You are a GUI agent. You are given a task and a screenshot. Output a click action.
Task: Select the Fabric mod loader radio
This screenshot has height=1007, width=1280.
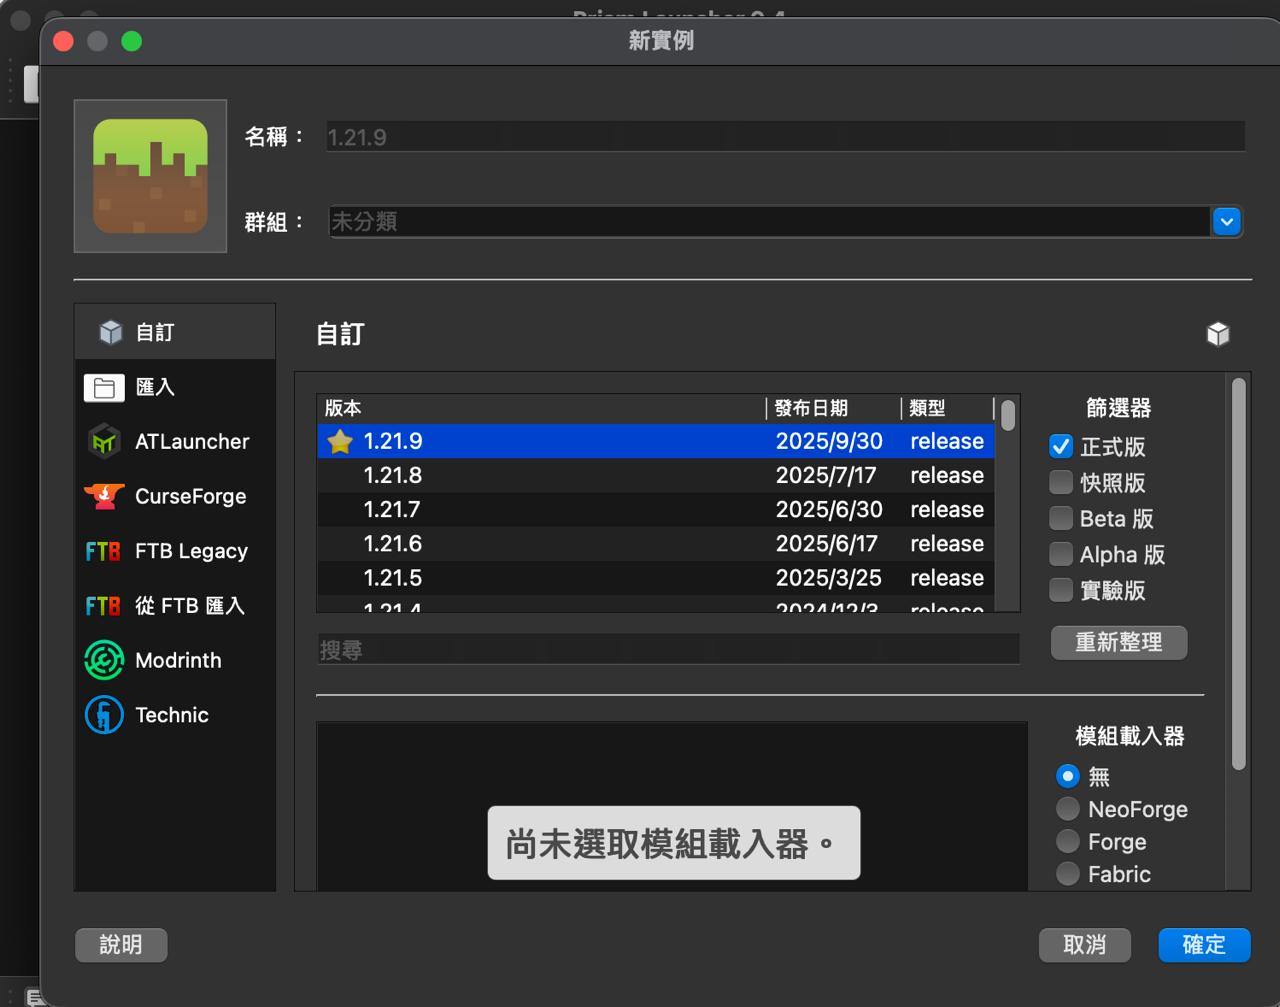(x=1068, y=874)
